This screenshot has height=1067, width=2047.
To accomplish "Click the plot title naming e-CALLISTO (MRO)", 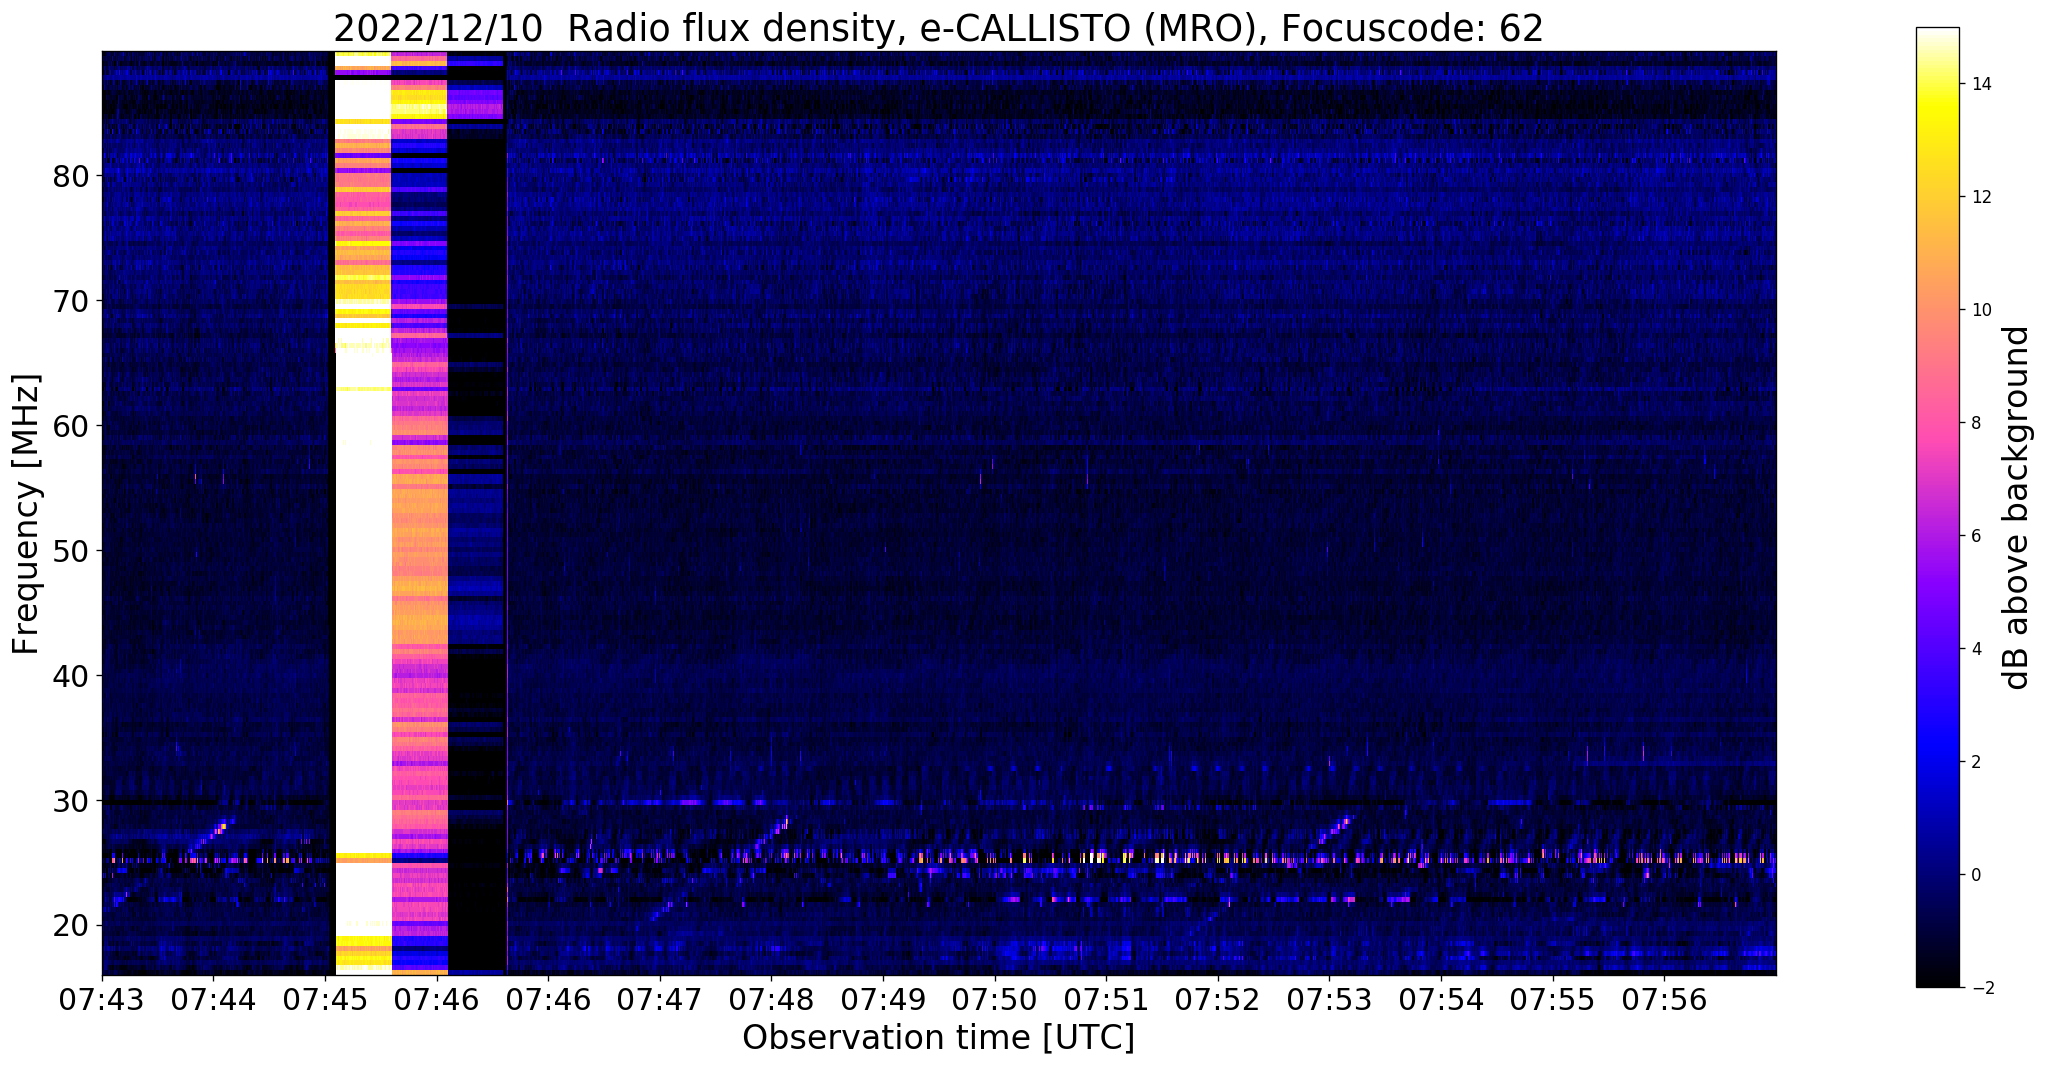I will point(938,28).
